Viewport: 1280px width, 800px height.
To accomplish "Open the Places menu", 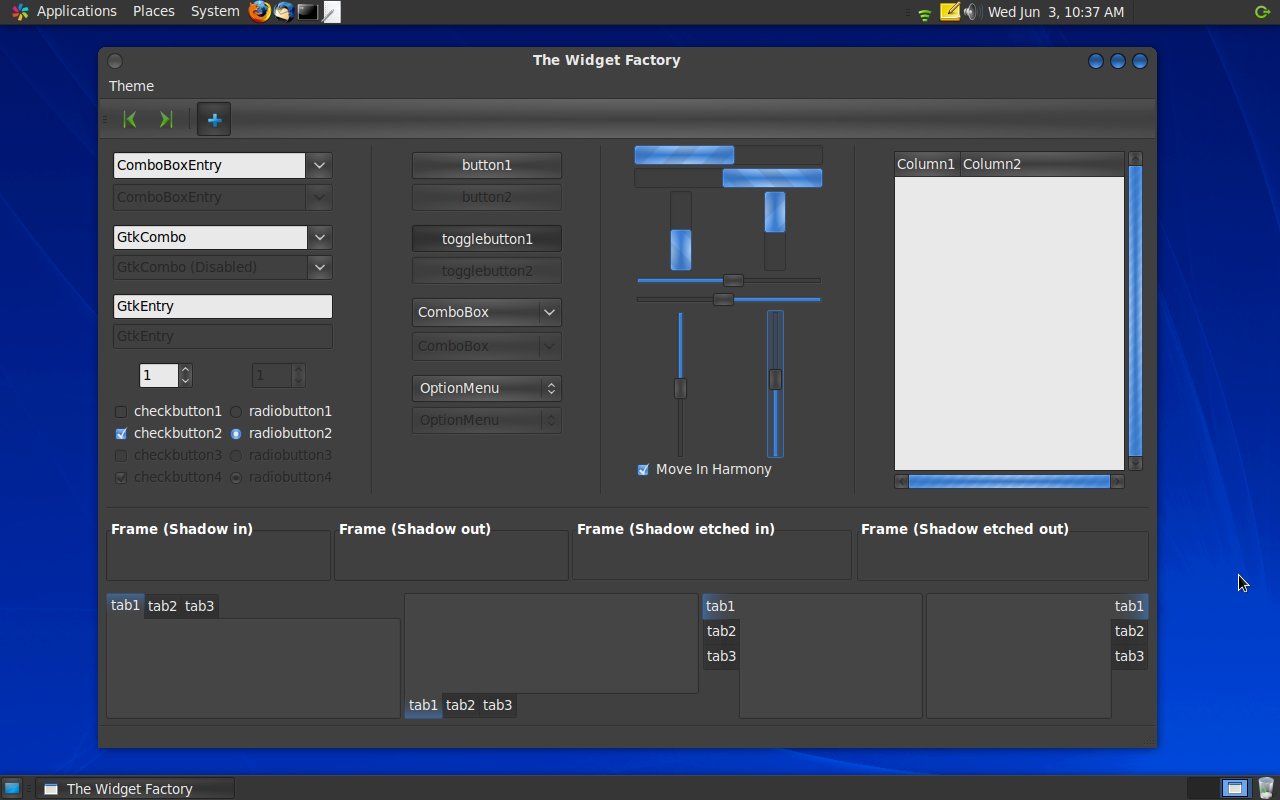I will [153, 12].
